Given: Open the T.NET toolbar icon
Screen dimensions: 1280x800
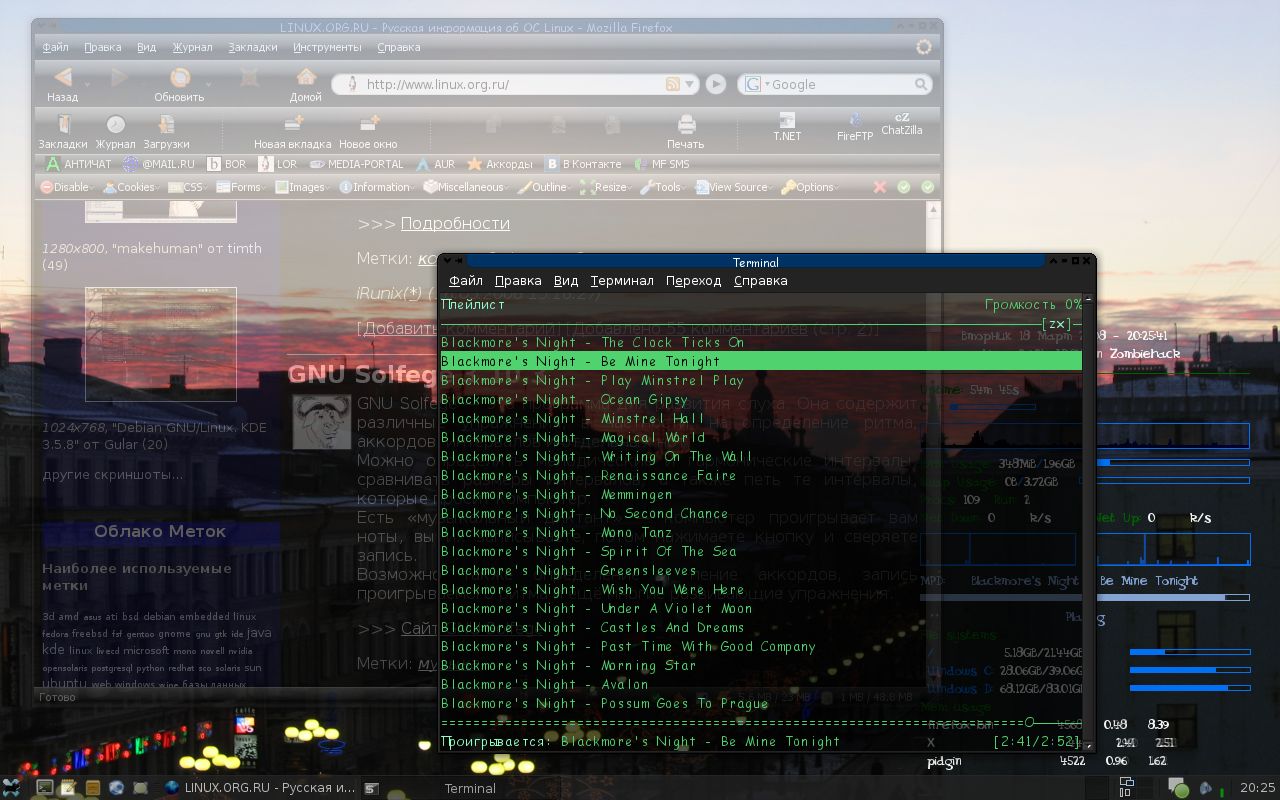Looking at the screenshot, I should [787, 120].
